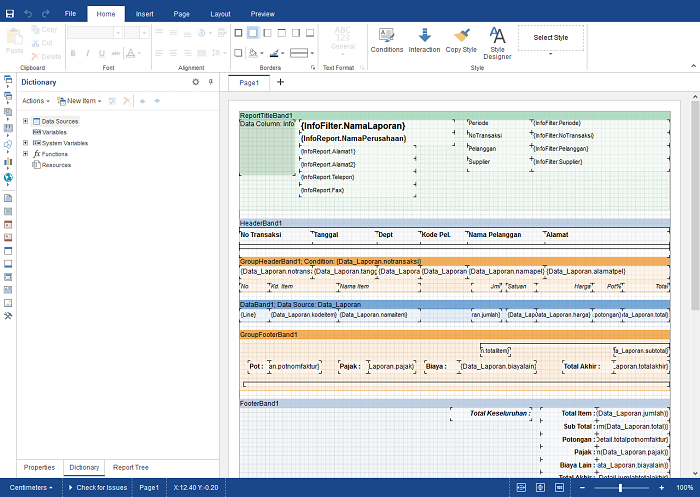Switch to the Report Tree tab
The width and height of the screenshot is (700, 497).
130,467
